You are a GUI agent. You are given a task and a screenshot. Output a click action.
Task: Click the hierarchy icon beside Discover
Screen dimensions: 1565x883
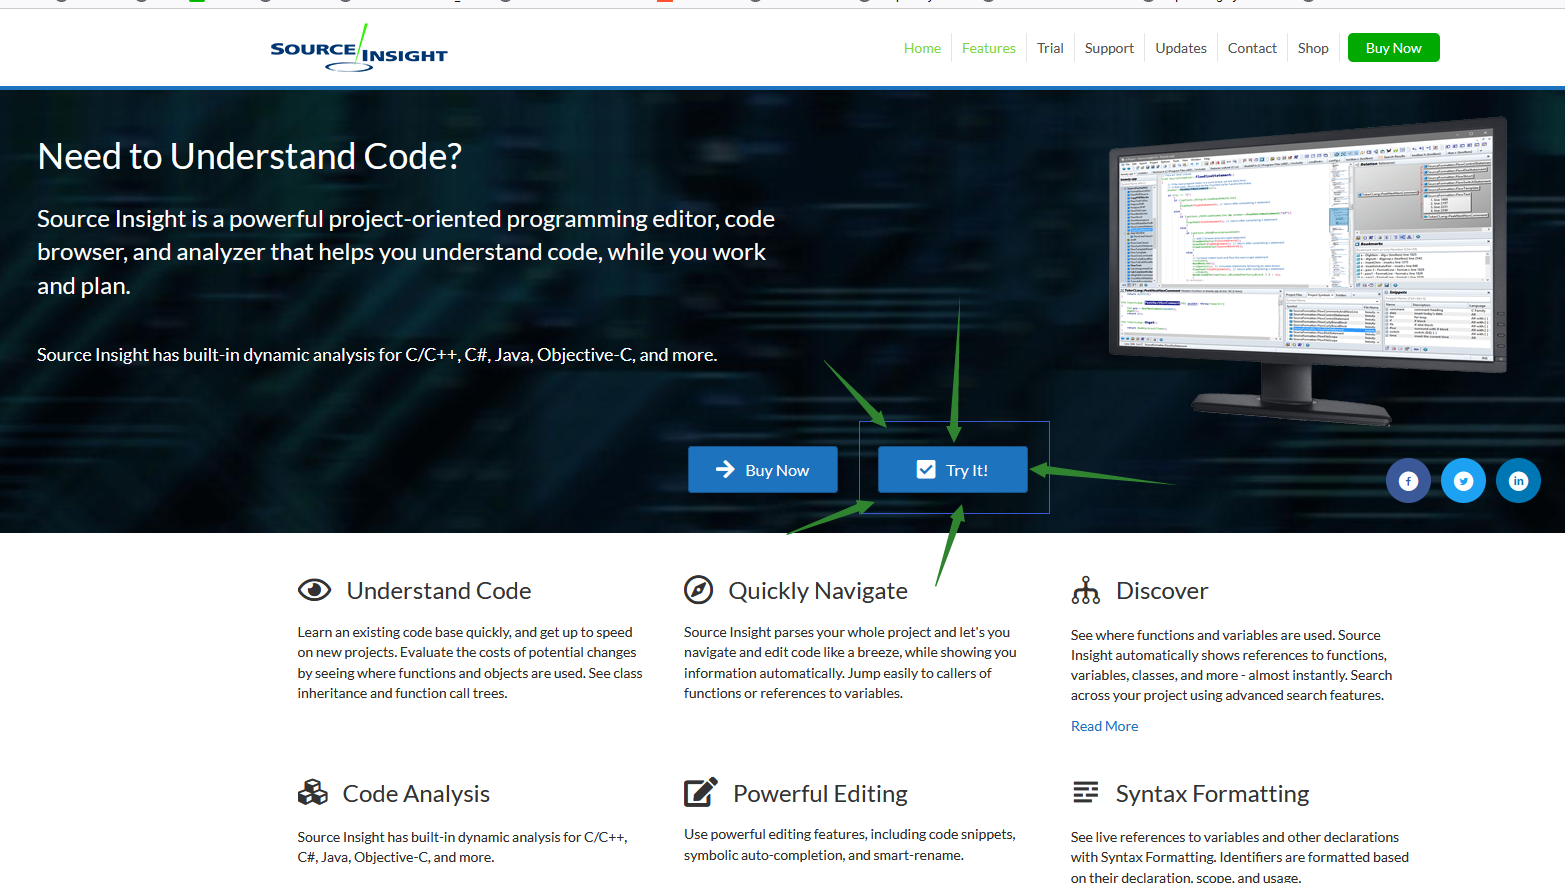[1085, 590]
